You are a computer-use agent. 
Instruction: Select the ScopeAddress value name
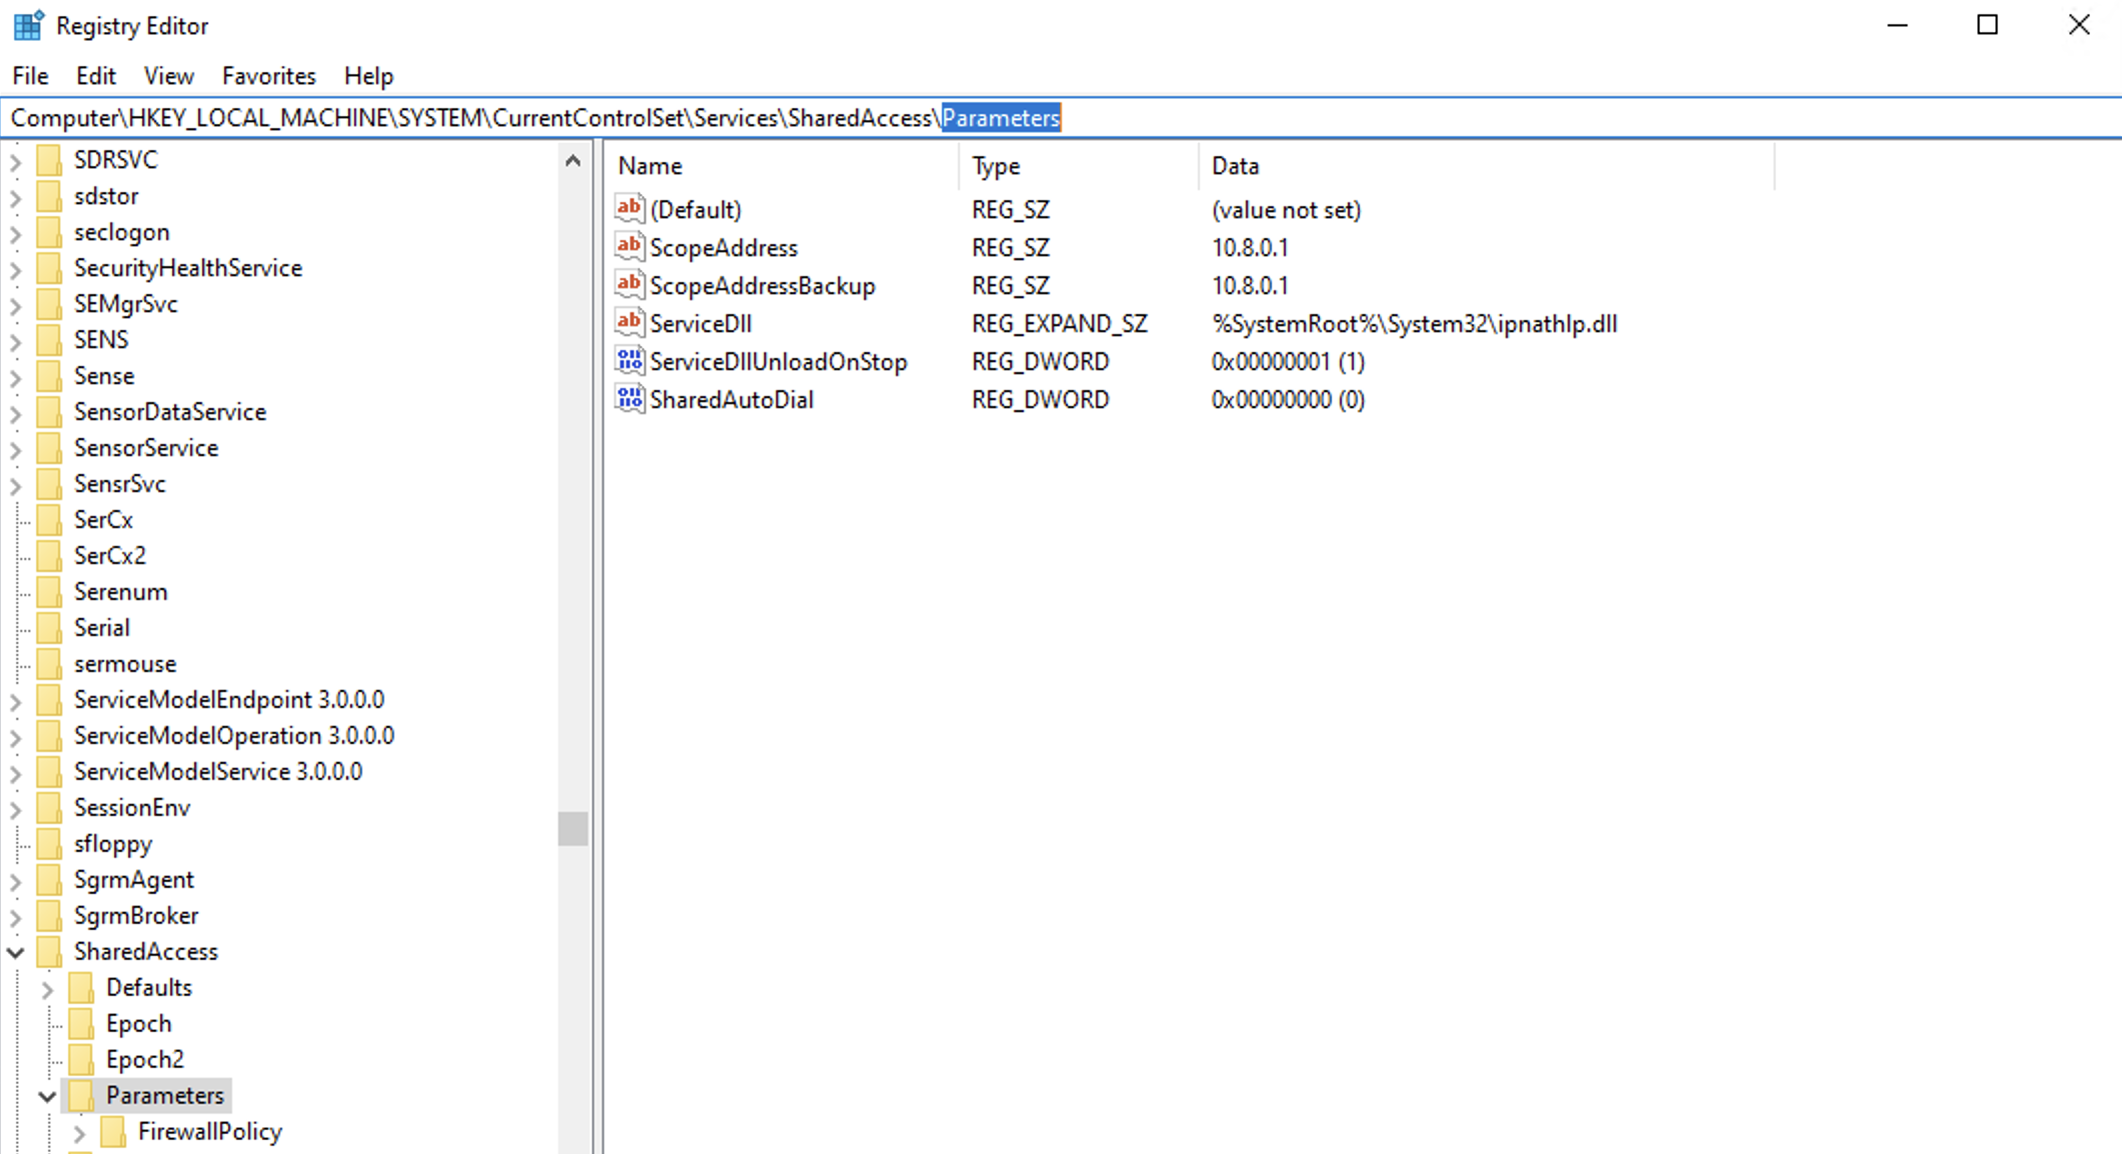coord(724,248)
